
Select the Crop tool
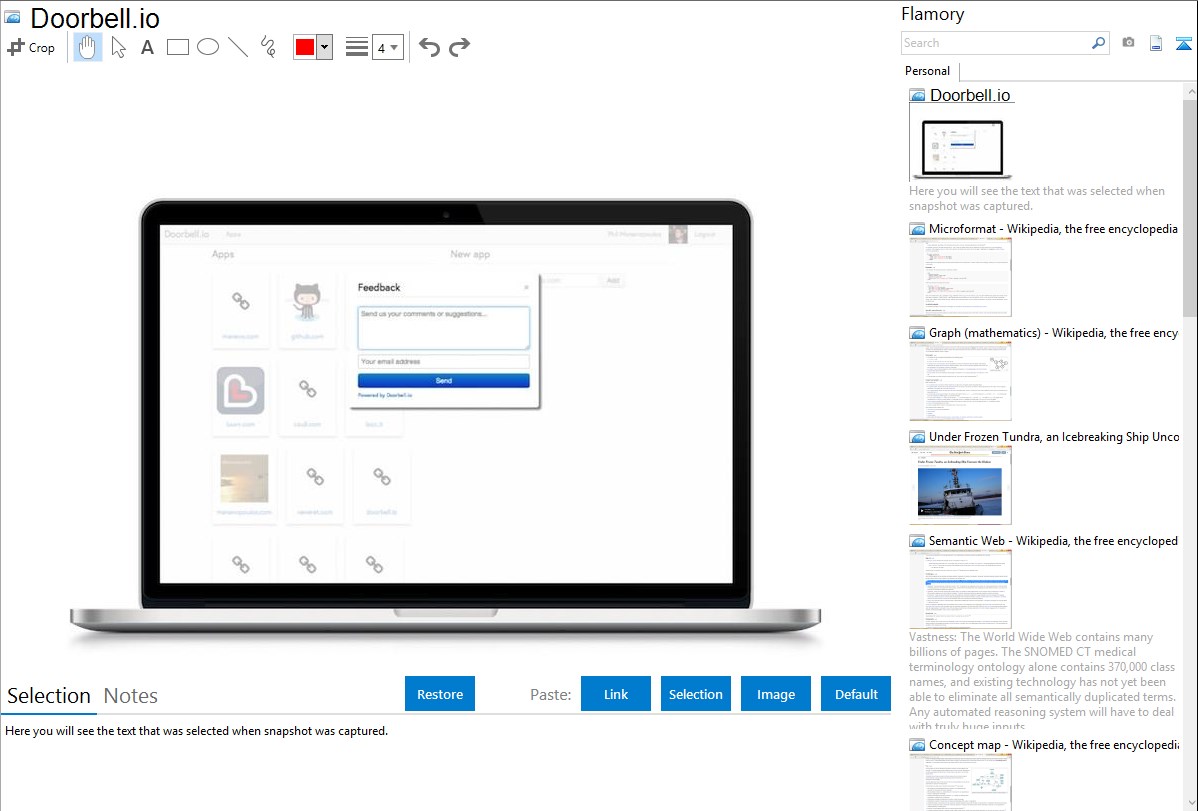click(x=31, y=47)
